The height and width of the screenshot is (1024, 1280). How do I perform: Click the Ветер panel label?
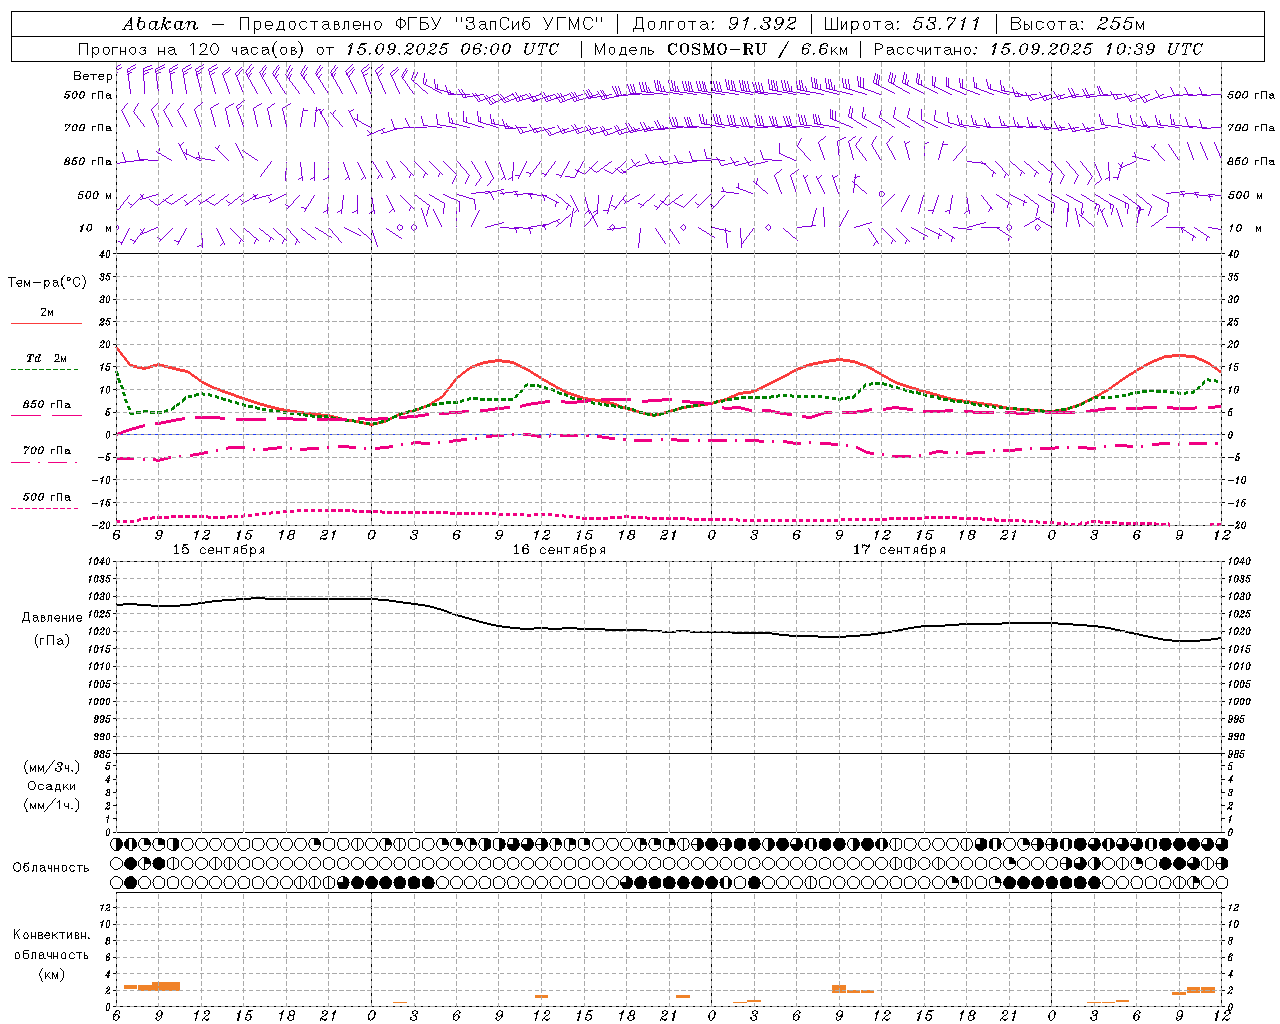(92, 76)
